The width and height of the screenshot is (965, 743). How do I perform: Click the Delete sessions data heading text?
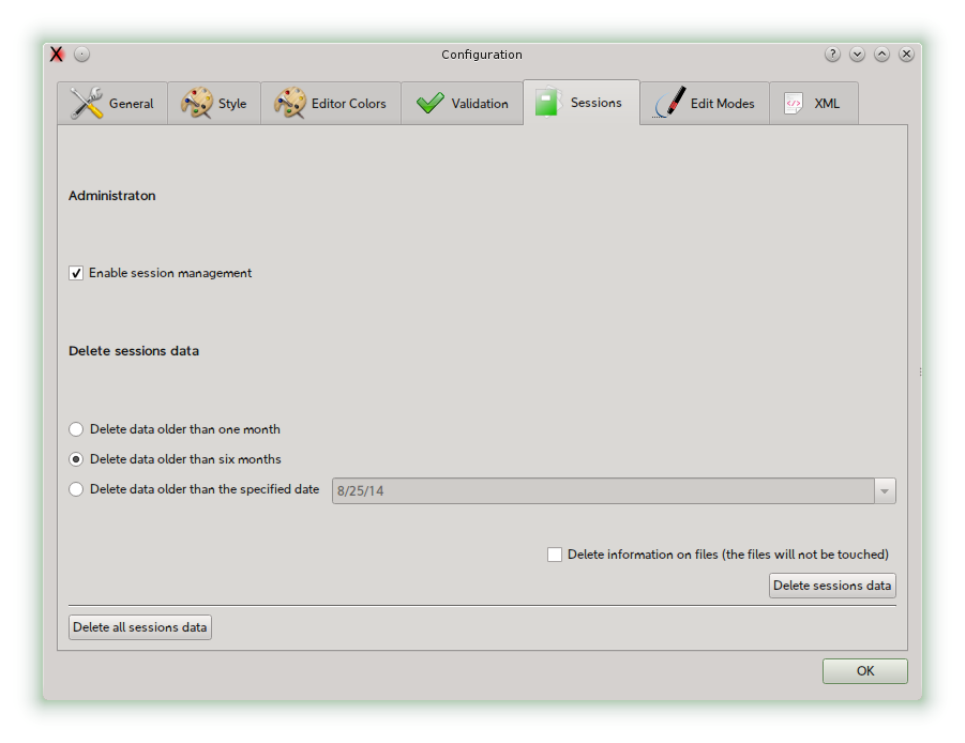(134, 351)
